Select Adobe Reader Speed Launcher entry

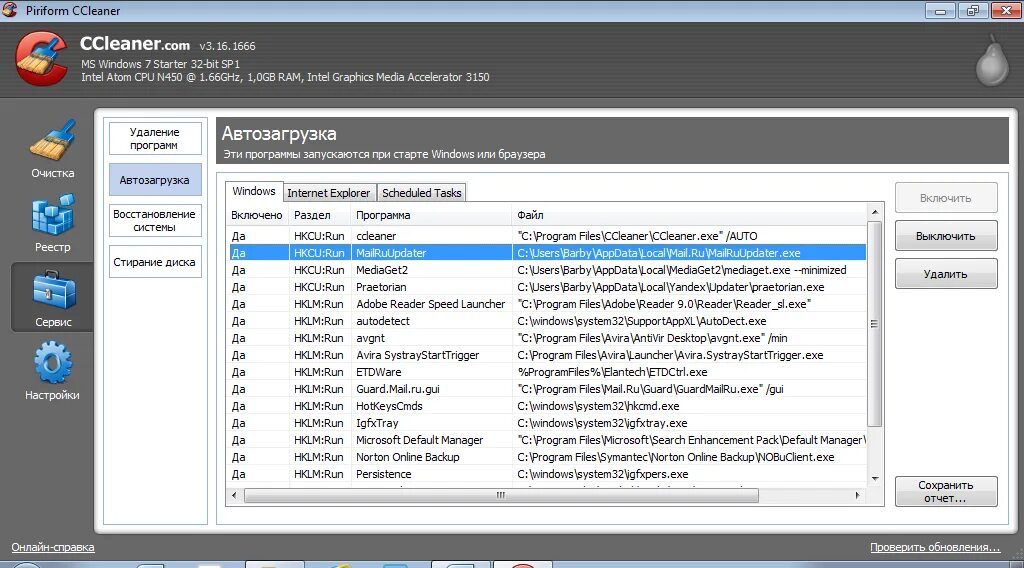[x=547, y=304]
